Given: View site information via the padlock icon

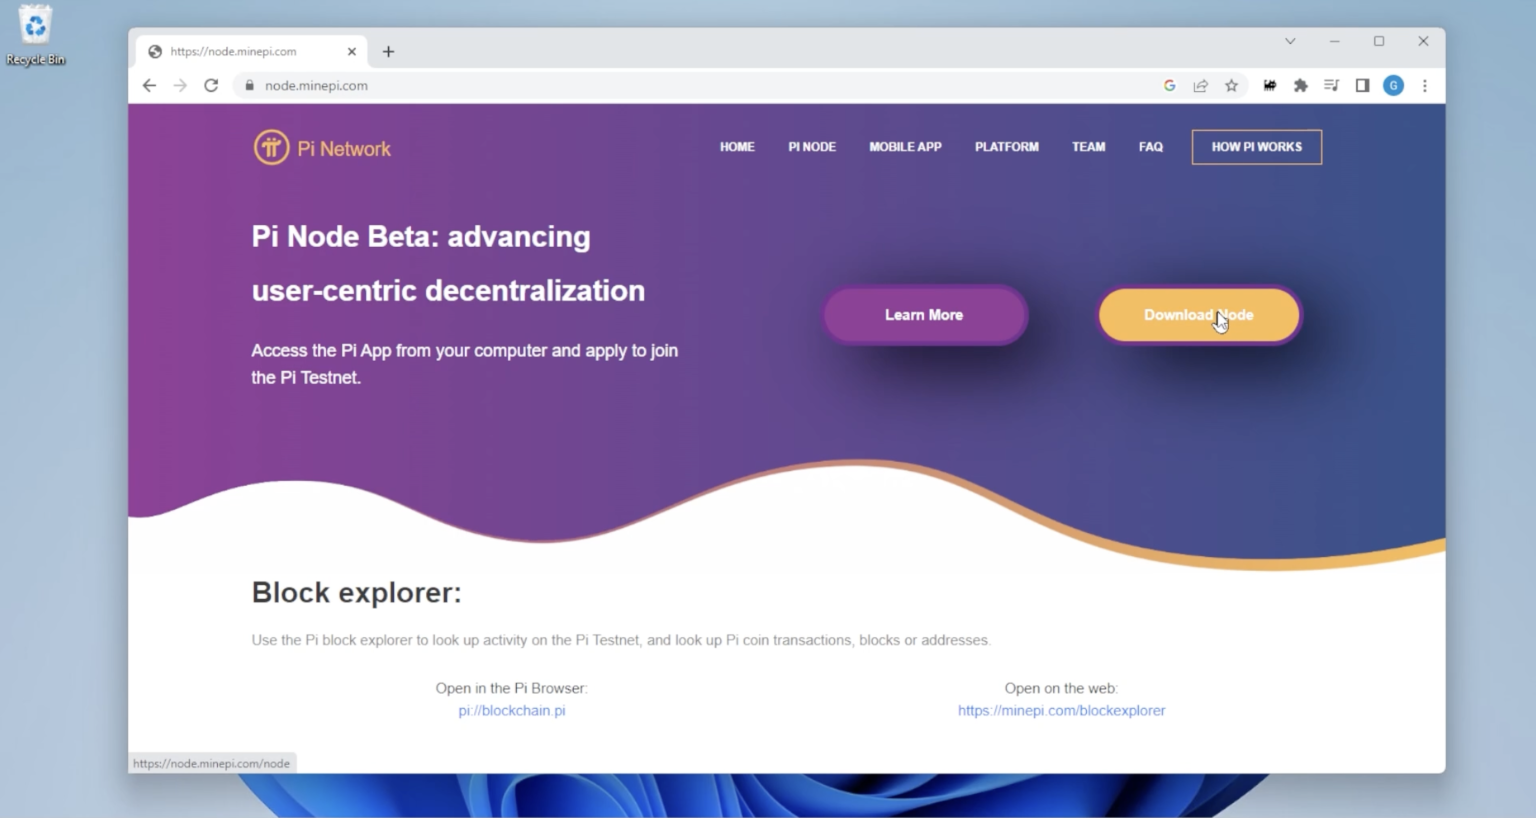Looking at the screenshot, I should pos(248,85).
